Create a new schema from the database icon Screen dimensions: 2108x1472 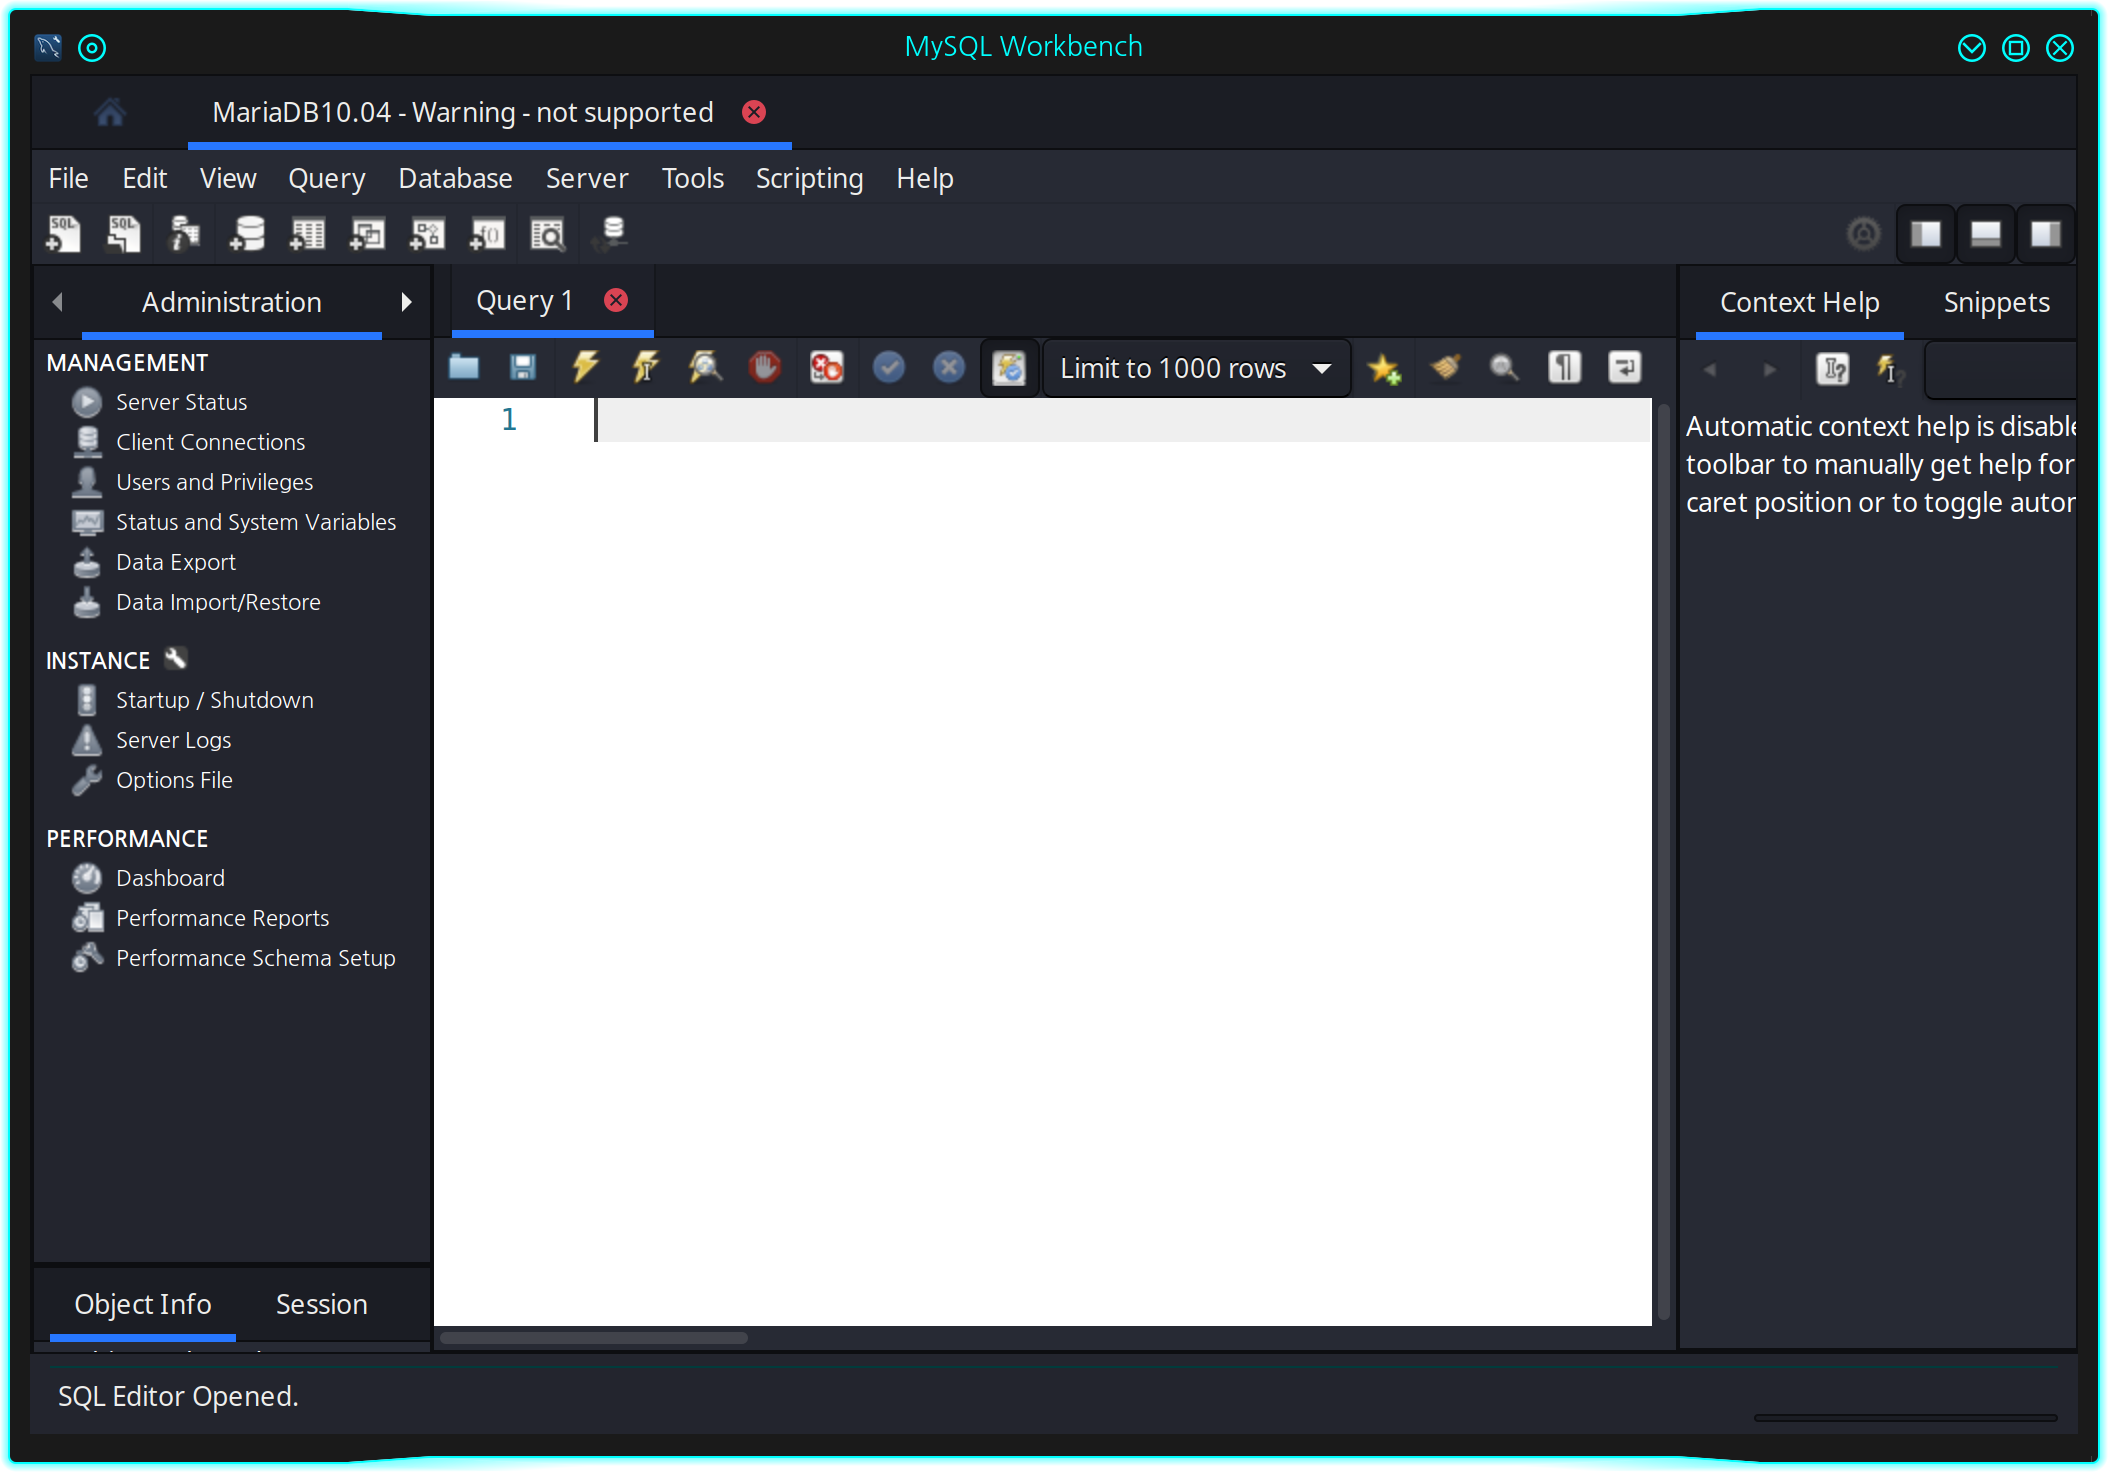pos(247,234)
